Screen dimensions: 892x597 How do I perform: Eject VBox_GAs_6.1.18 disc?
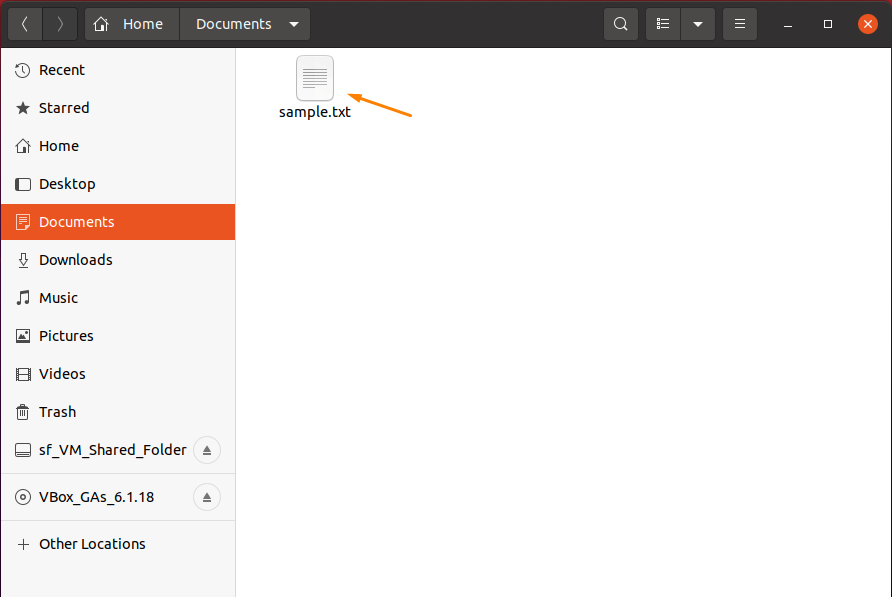coord(207,497)
